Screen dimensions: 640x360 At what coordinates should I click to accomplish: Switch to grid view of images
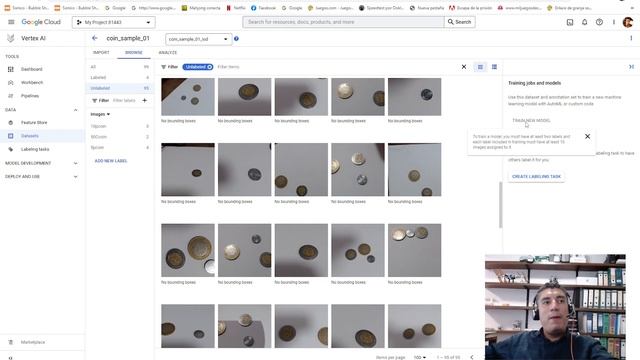(480, 67)
